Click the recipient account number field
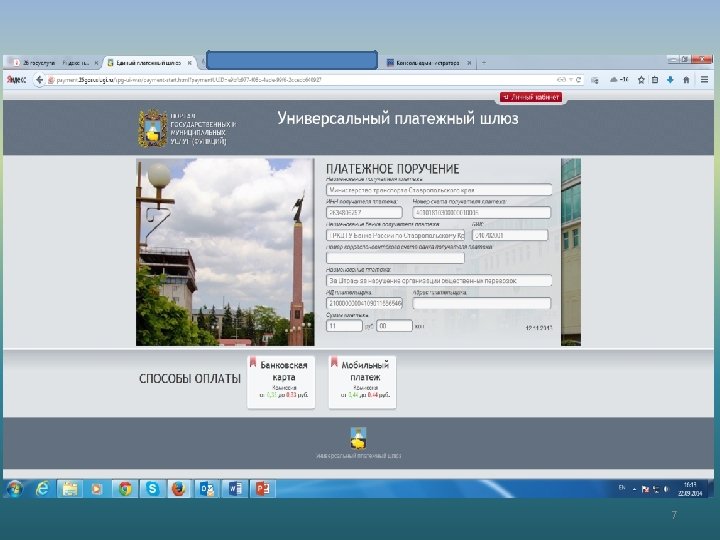The height and width of the screenshot is (540, 720). pyautogui.click(x=482, y=213)
